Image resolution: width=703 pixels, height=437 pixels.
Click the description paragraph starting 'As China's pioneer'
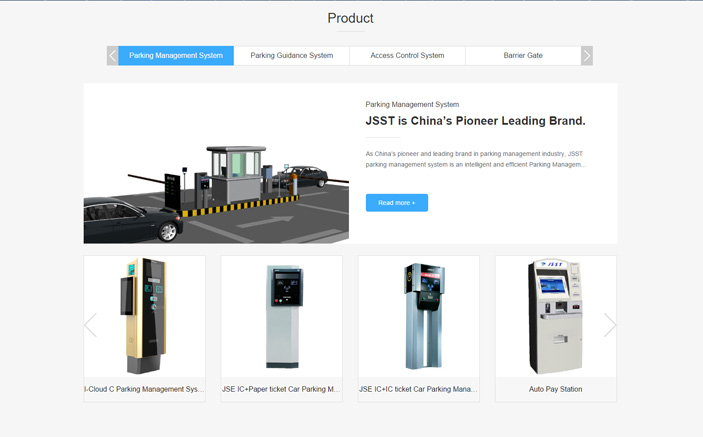(476, 159)
